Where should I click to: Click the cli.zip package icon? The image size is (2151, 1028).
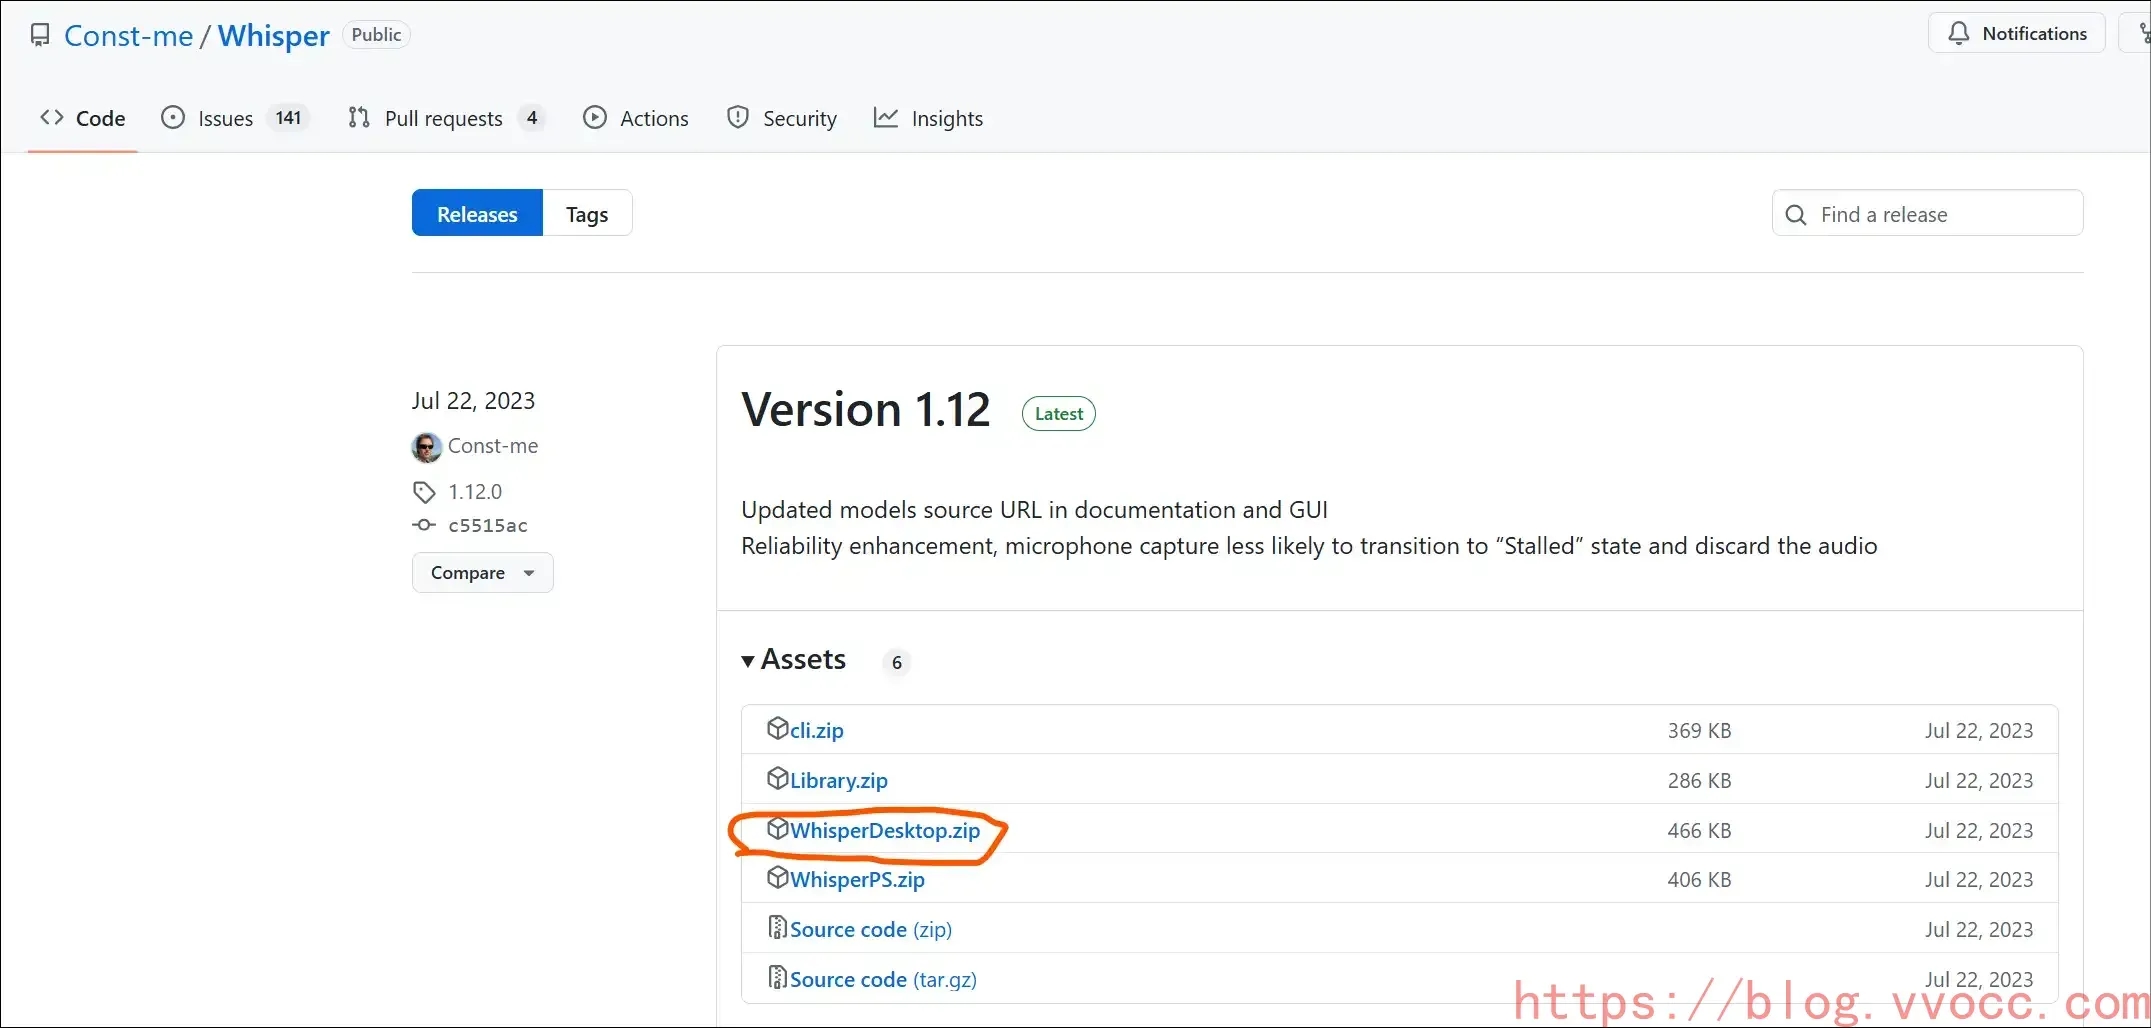(x=777, y=729)
